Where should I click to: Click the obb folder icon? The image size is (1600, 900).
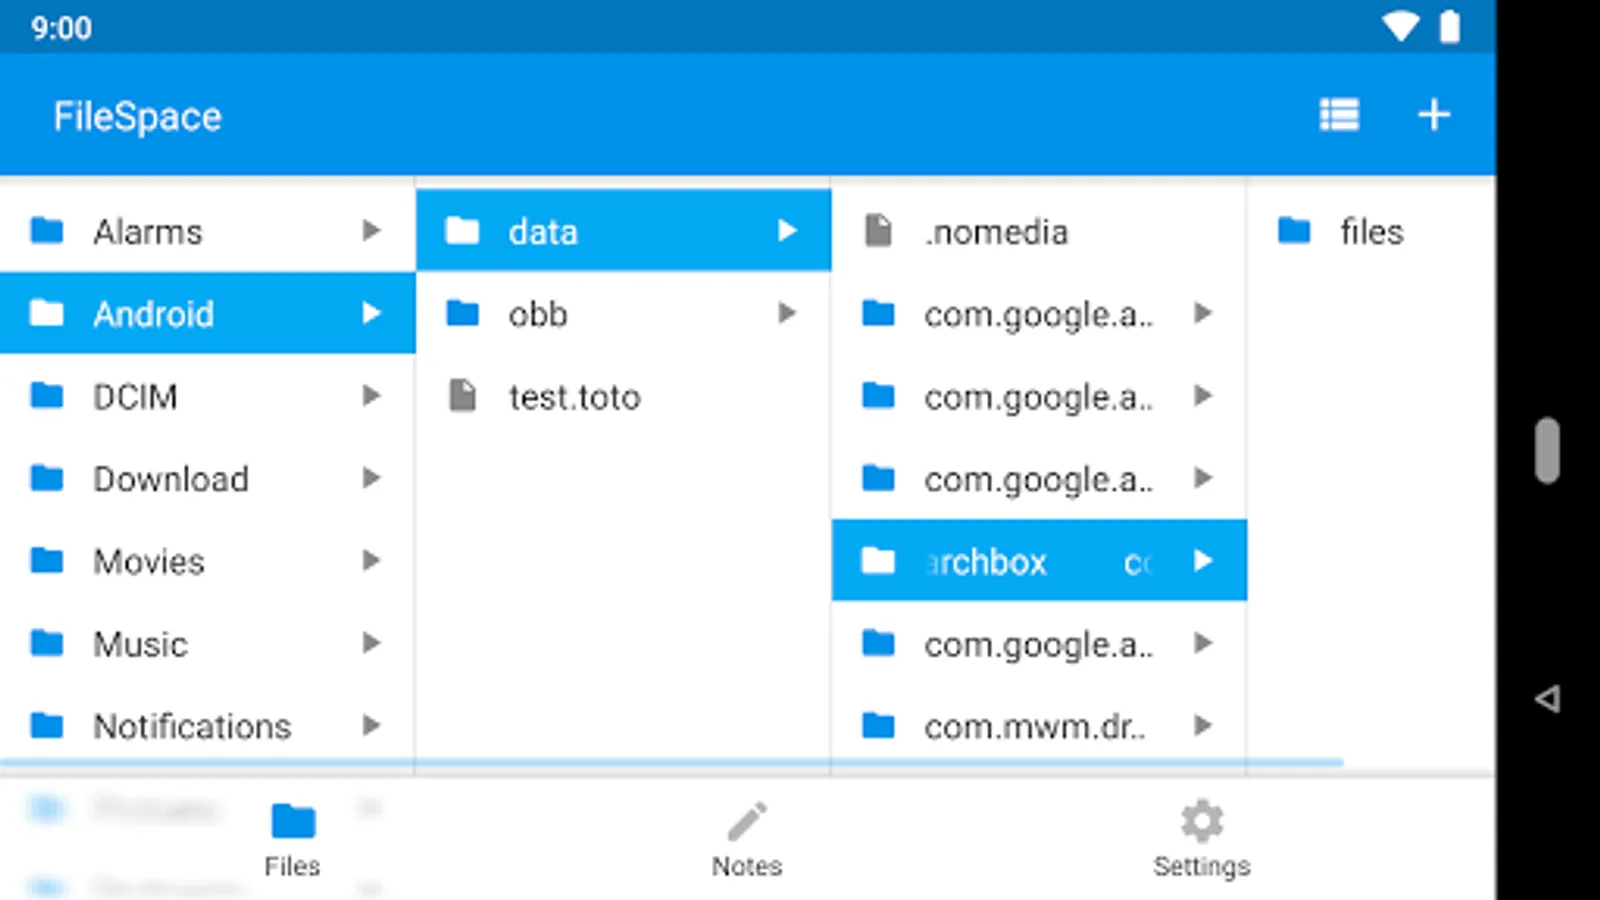462,313
